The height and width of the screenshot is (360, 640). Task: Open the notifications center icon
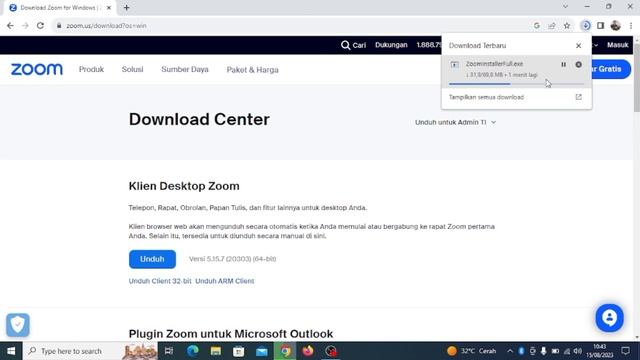click(625, 351)
